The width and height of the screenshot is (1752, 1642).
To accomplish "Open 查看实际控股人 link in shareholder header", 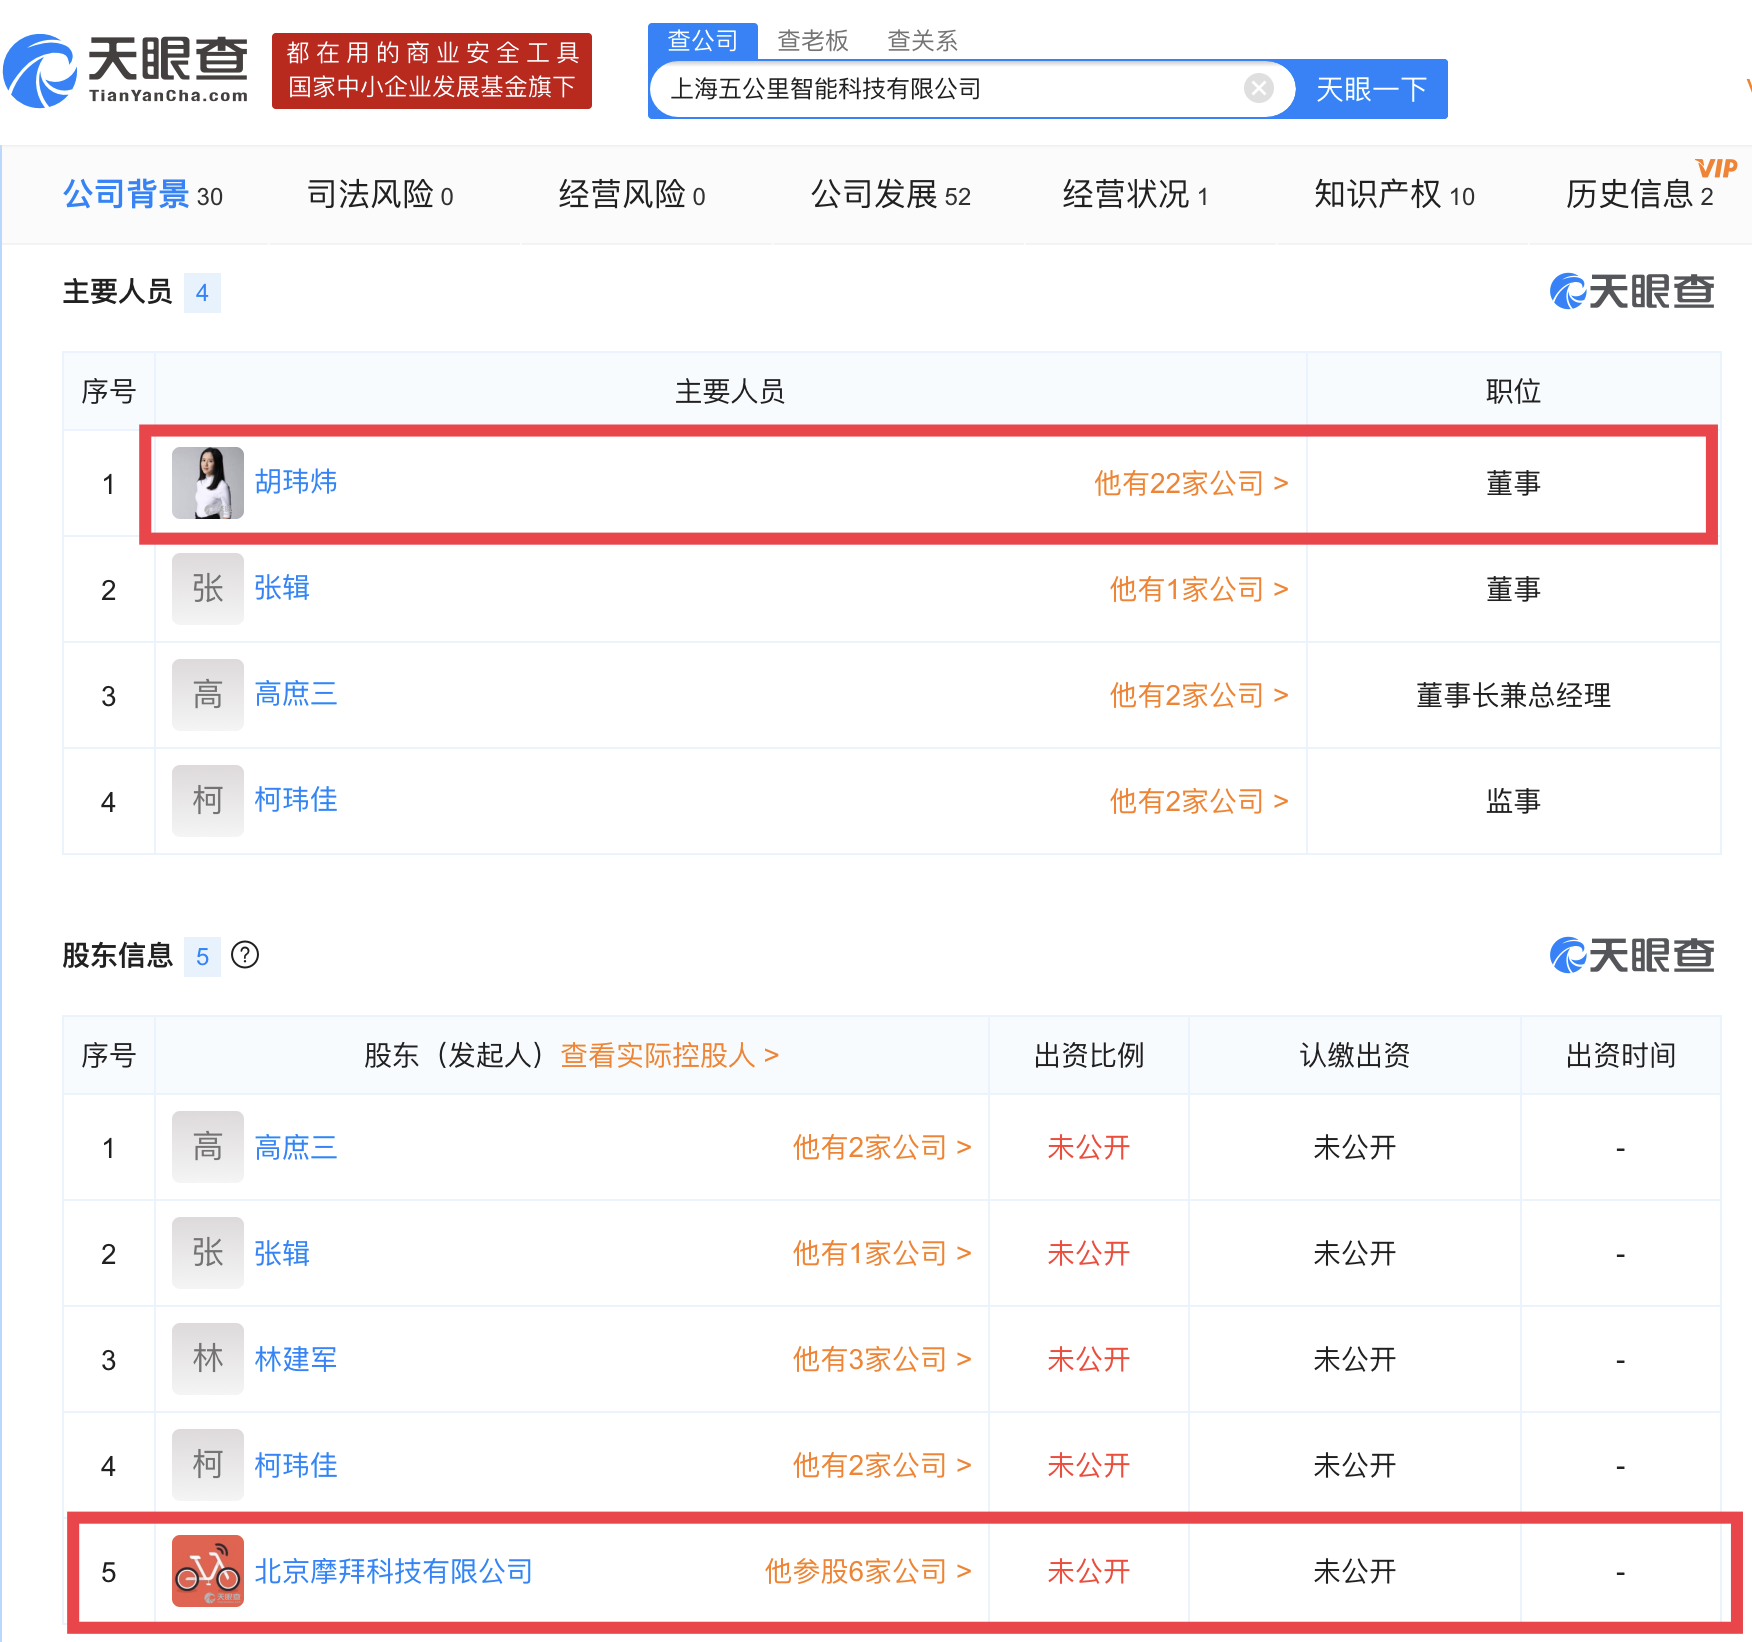I will (x=670, y=1056).
